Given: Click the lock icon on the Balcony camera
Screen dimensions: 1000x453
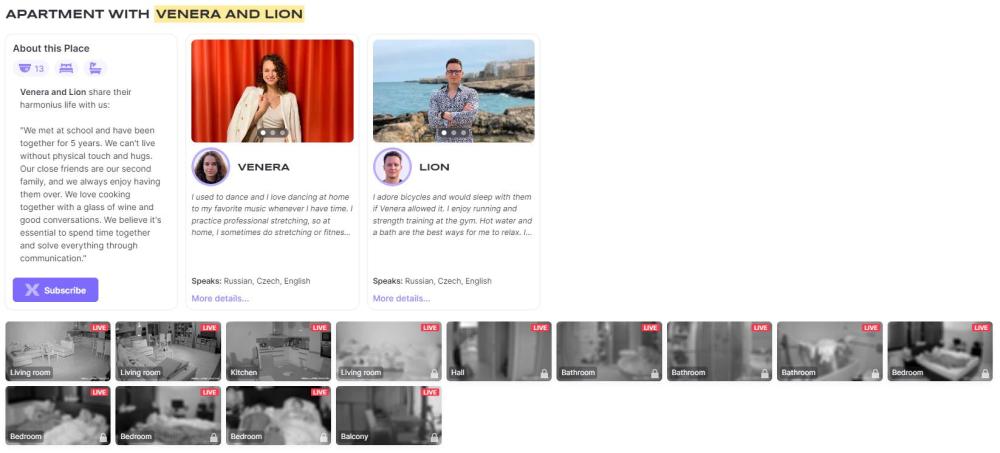Looking at the screenshot, I should click(433, 437).
